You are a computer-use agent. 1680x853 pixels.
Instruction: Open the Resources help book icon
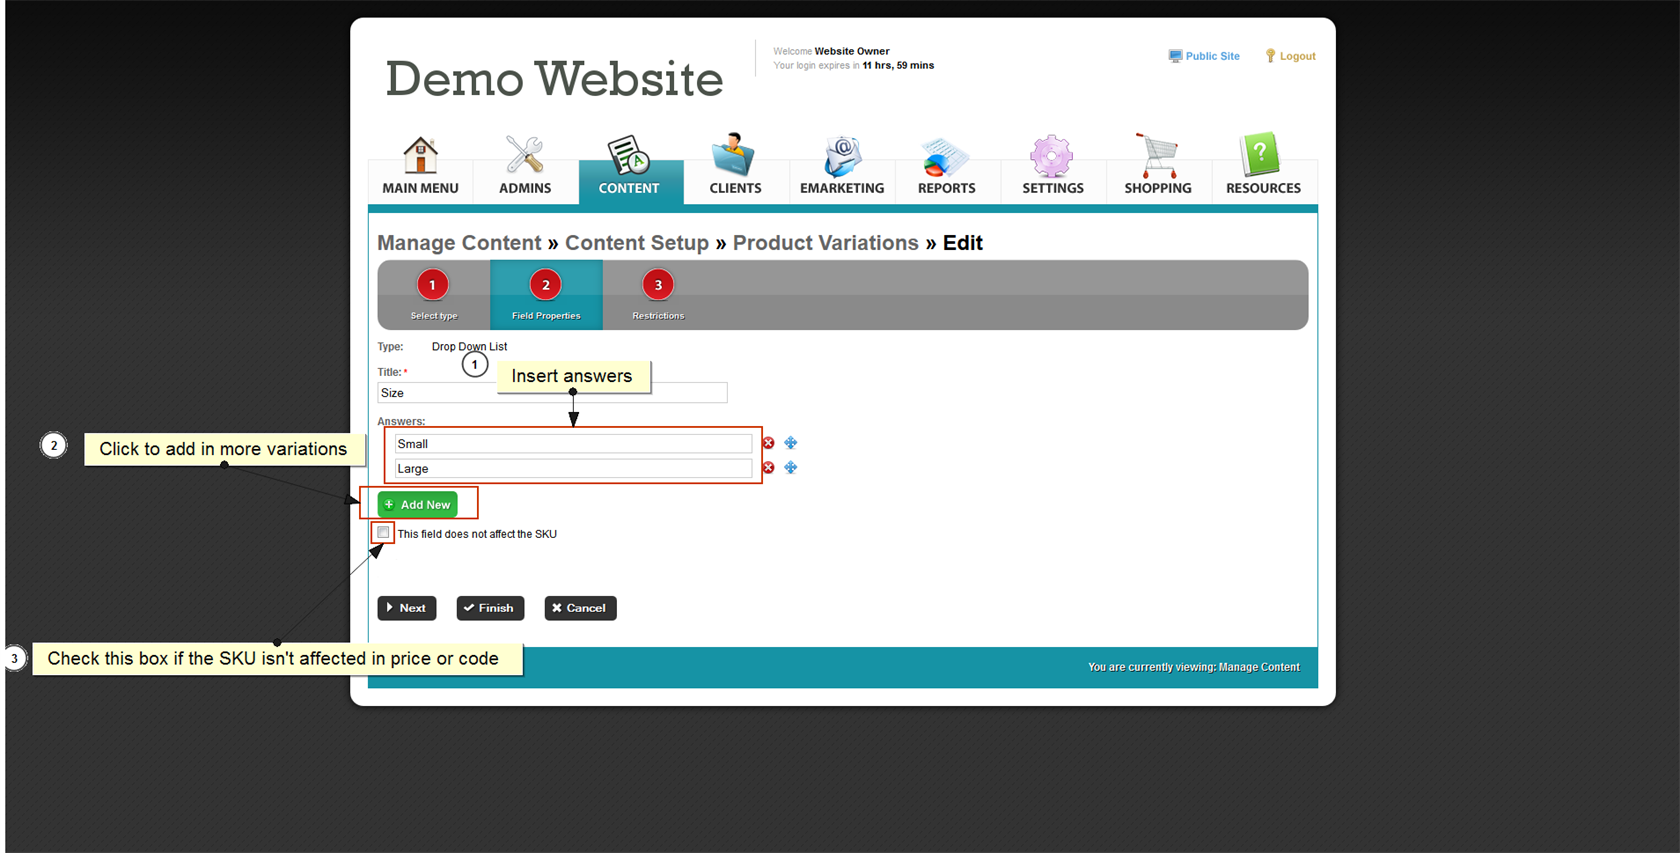point(1262,157)
